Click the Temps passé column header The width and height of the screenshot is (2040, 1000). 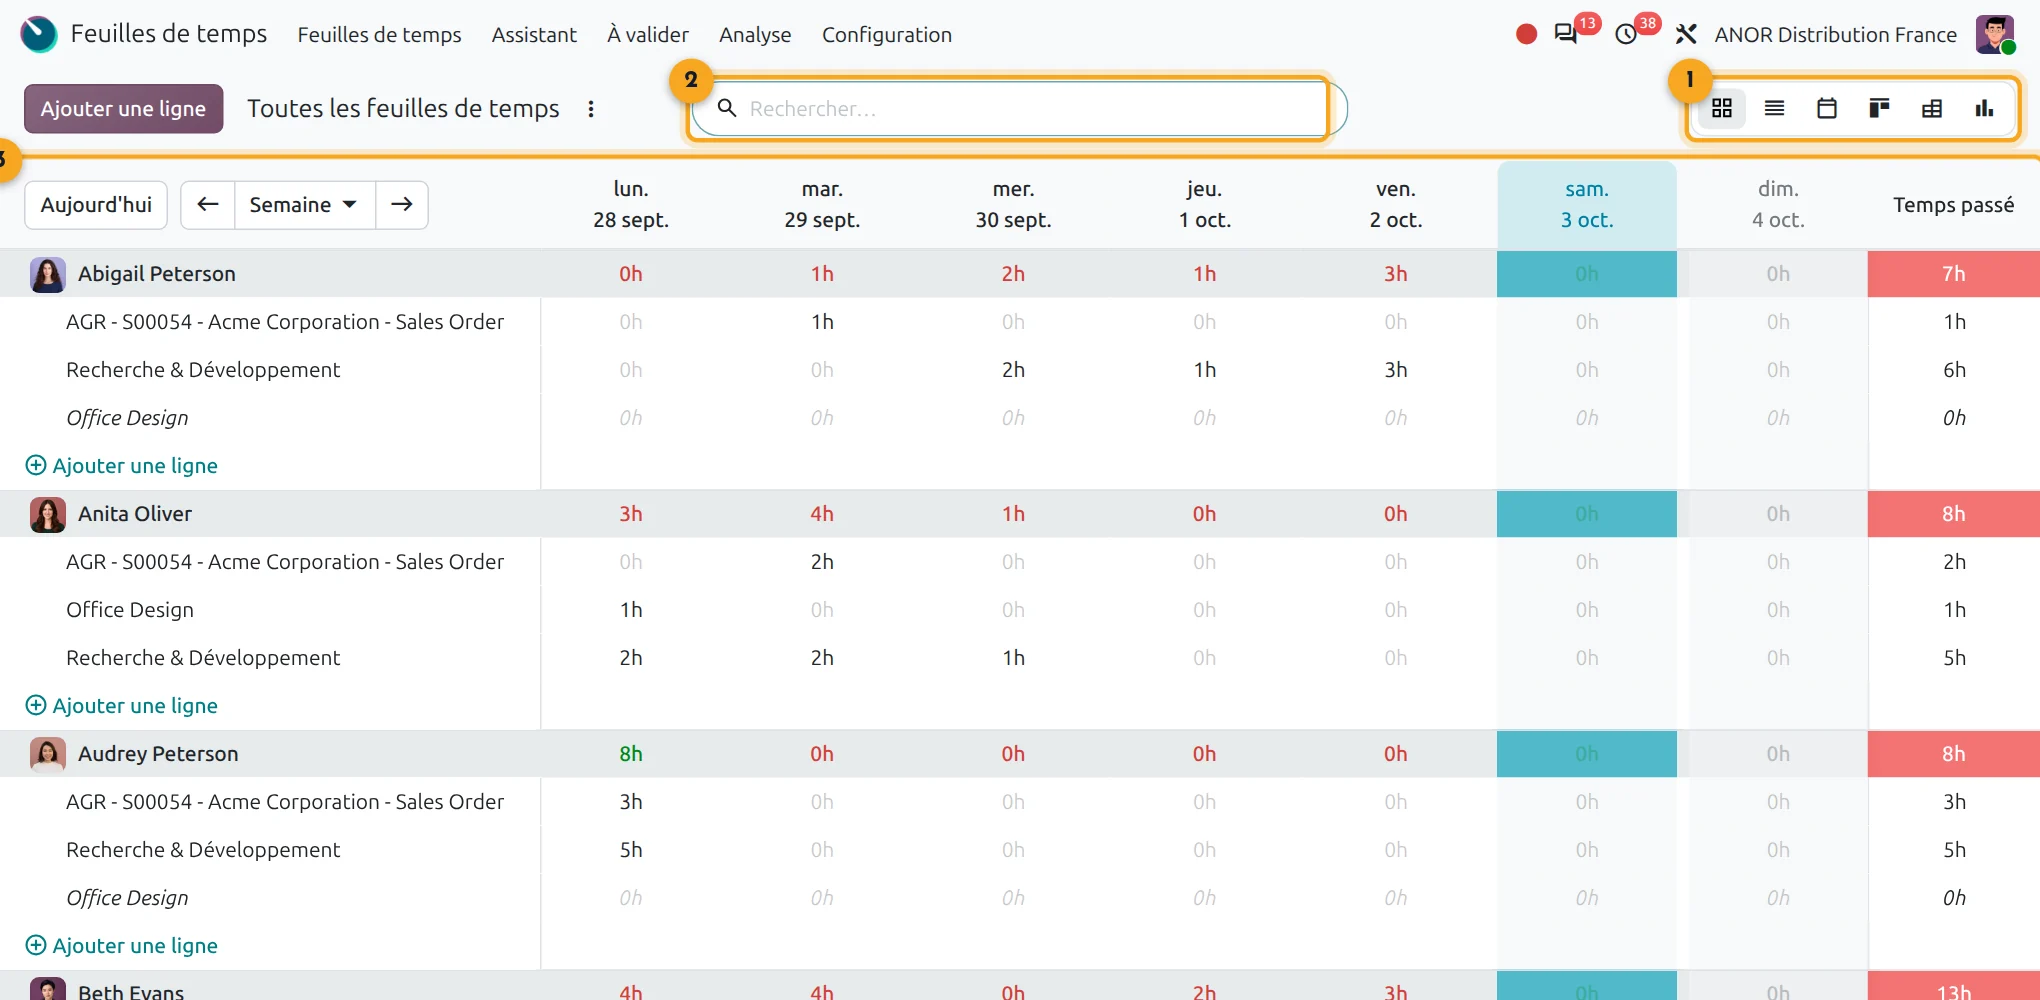(x=1953, y=205)
